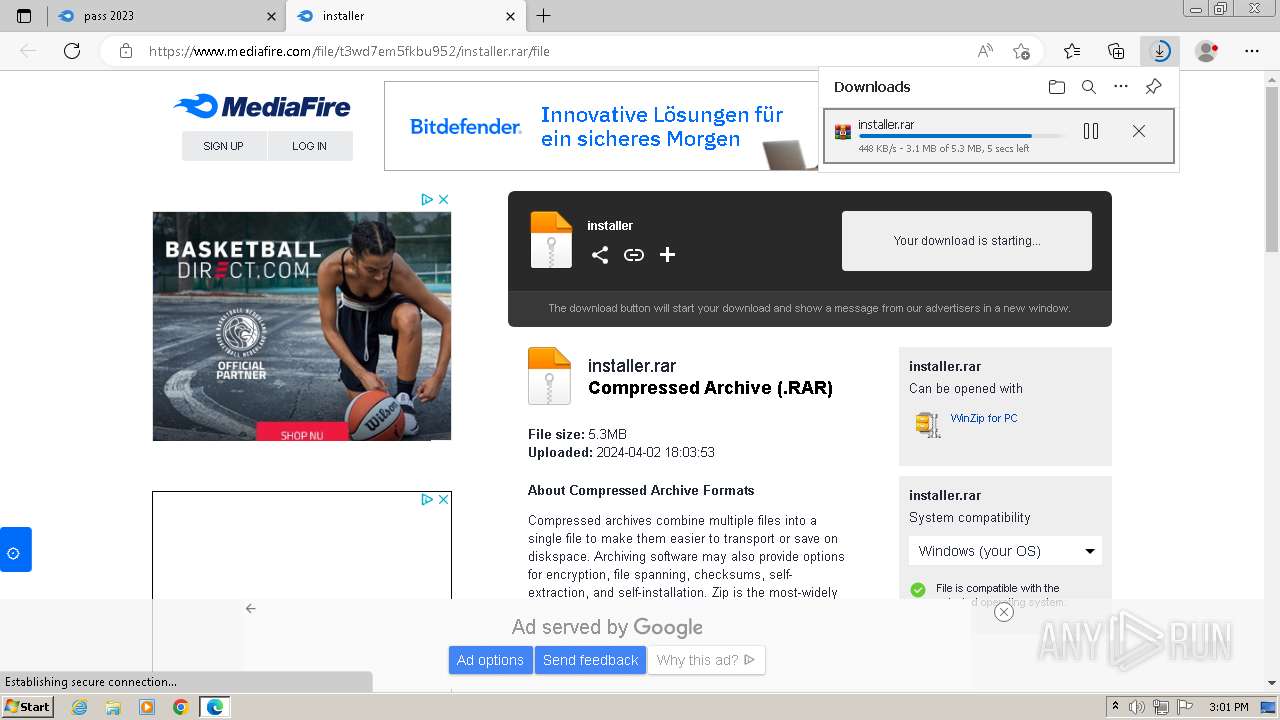
Task: Reload the current page
Action: (x=72, y=51)
